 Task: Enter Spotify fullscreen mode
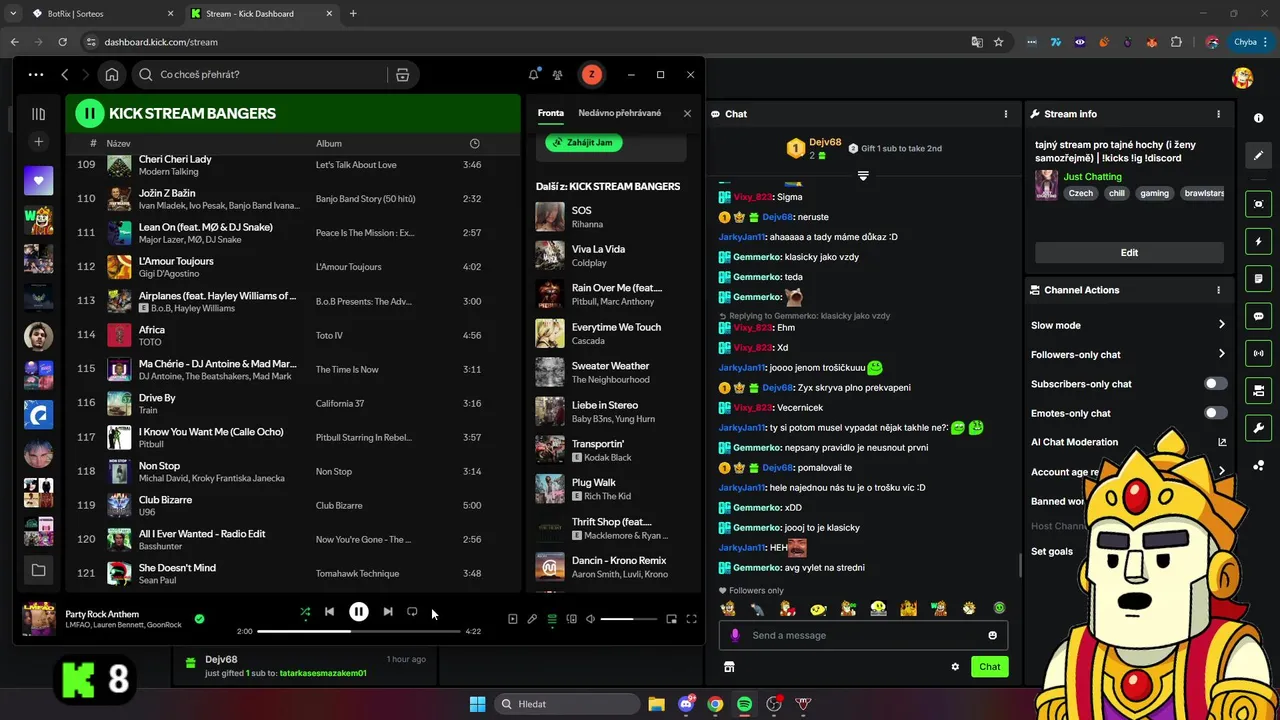click(x=691, y=619)
